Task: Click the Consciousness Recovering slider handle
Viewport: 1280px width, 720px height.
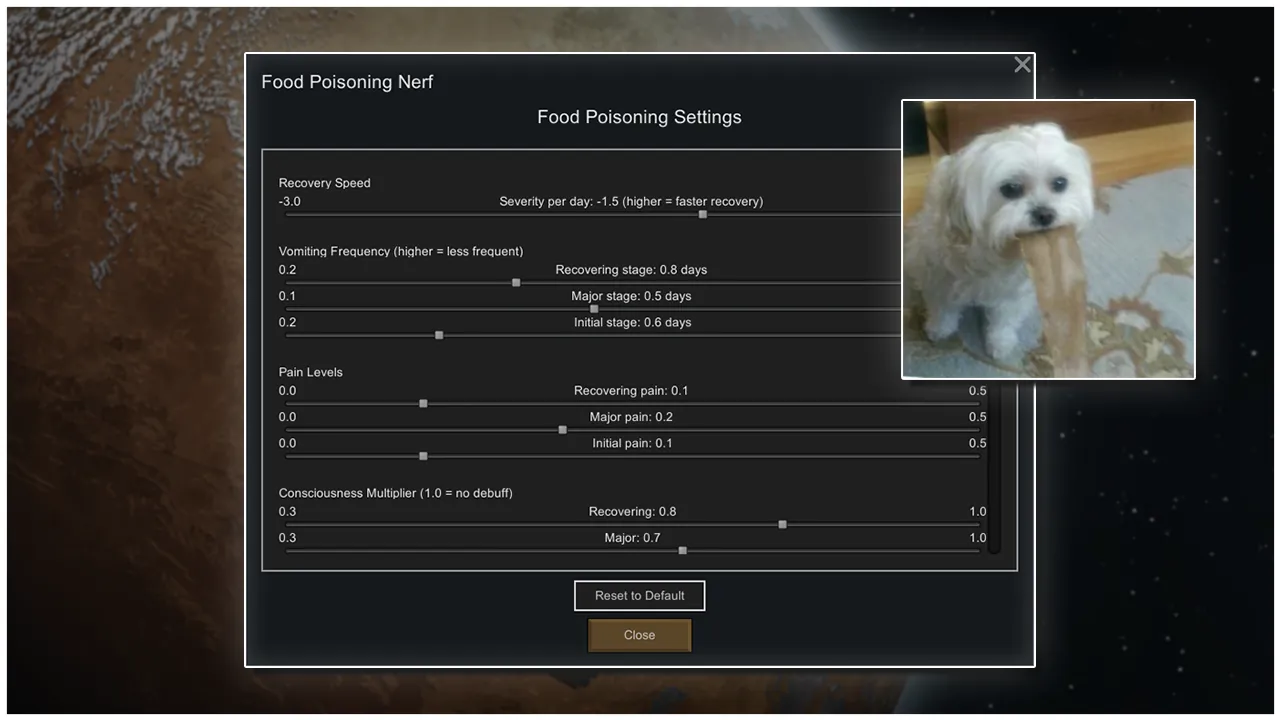Action: (782, 525)
